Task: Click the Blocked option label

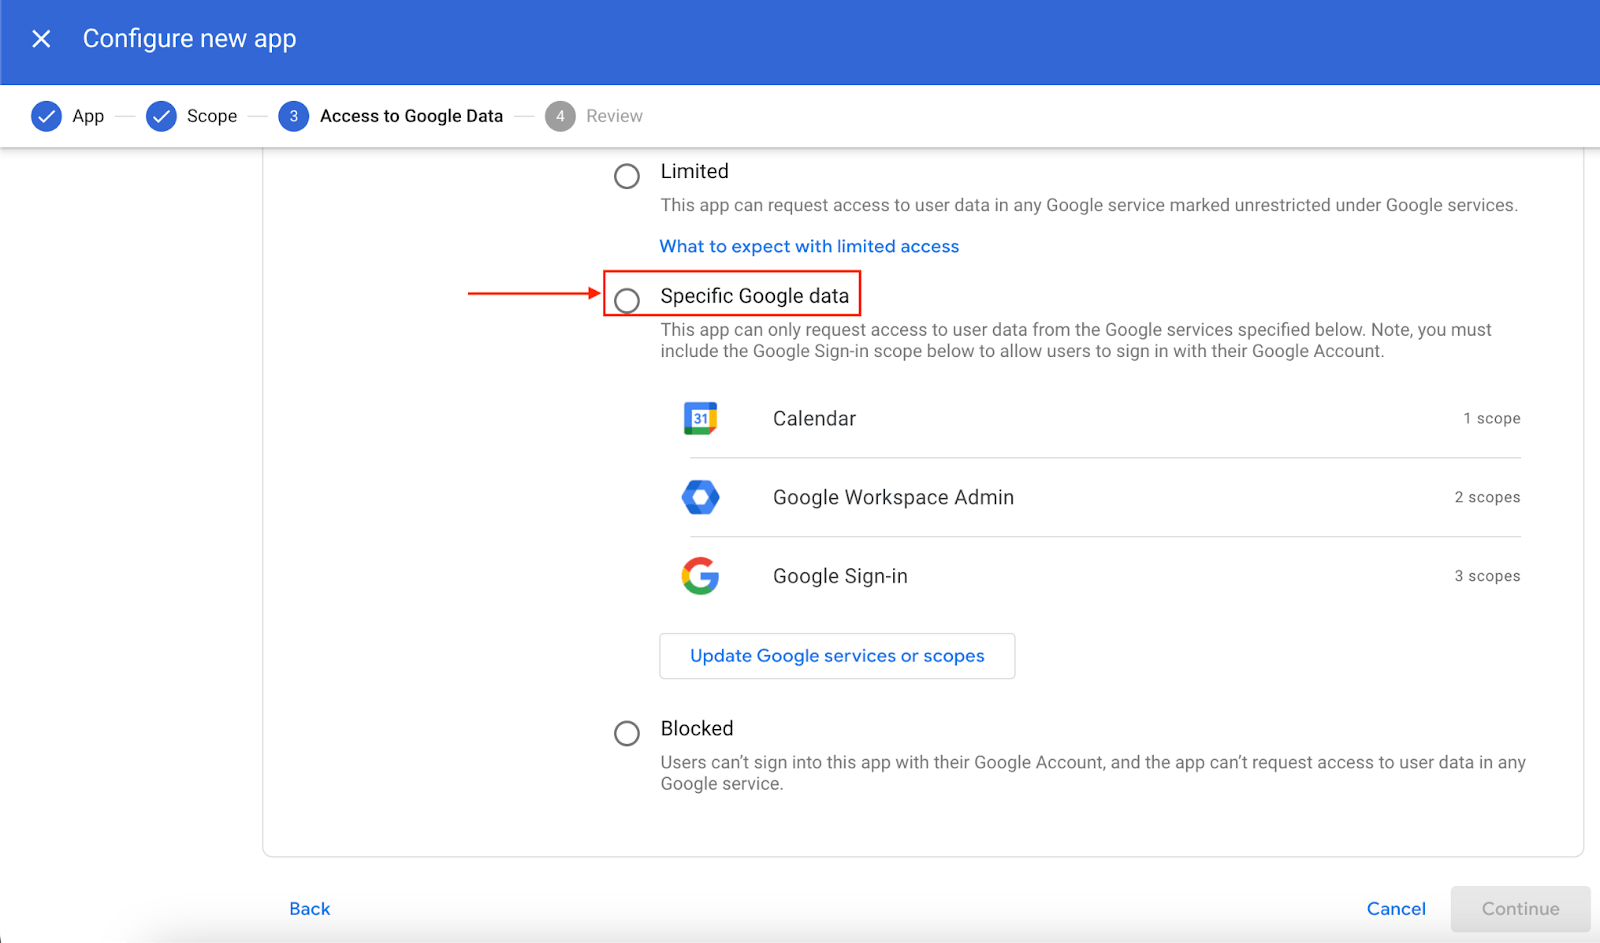Action: (697, 728)
